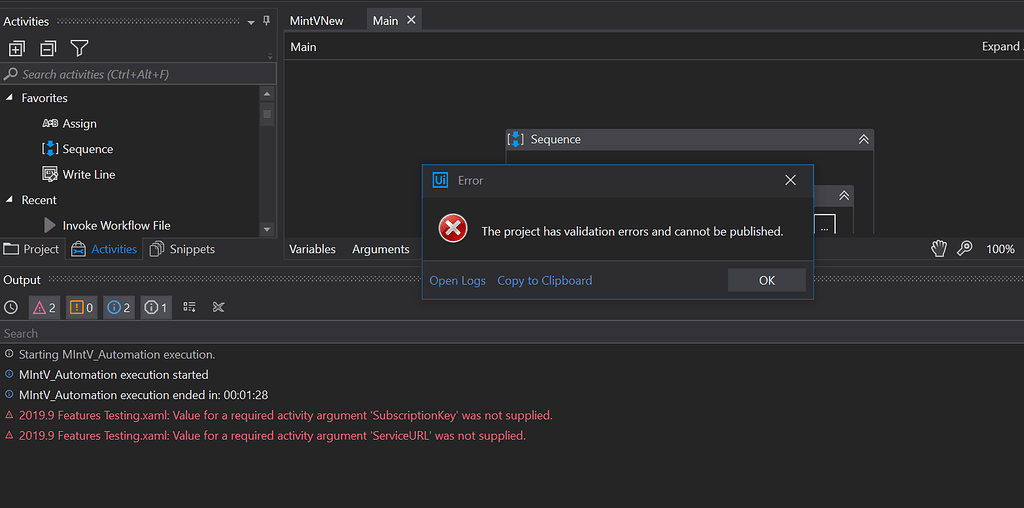The width and height of the screenshot is (1024, 508).
Task: Click the scissors Clear All output icon
Action: point(220,307)
